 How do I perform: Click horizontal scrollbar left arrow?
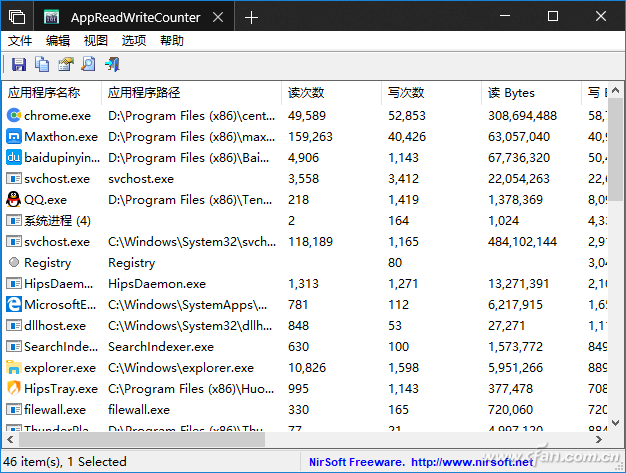[x=10, y=439]
